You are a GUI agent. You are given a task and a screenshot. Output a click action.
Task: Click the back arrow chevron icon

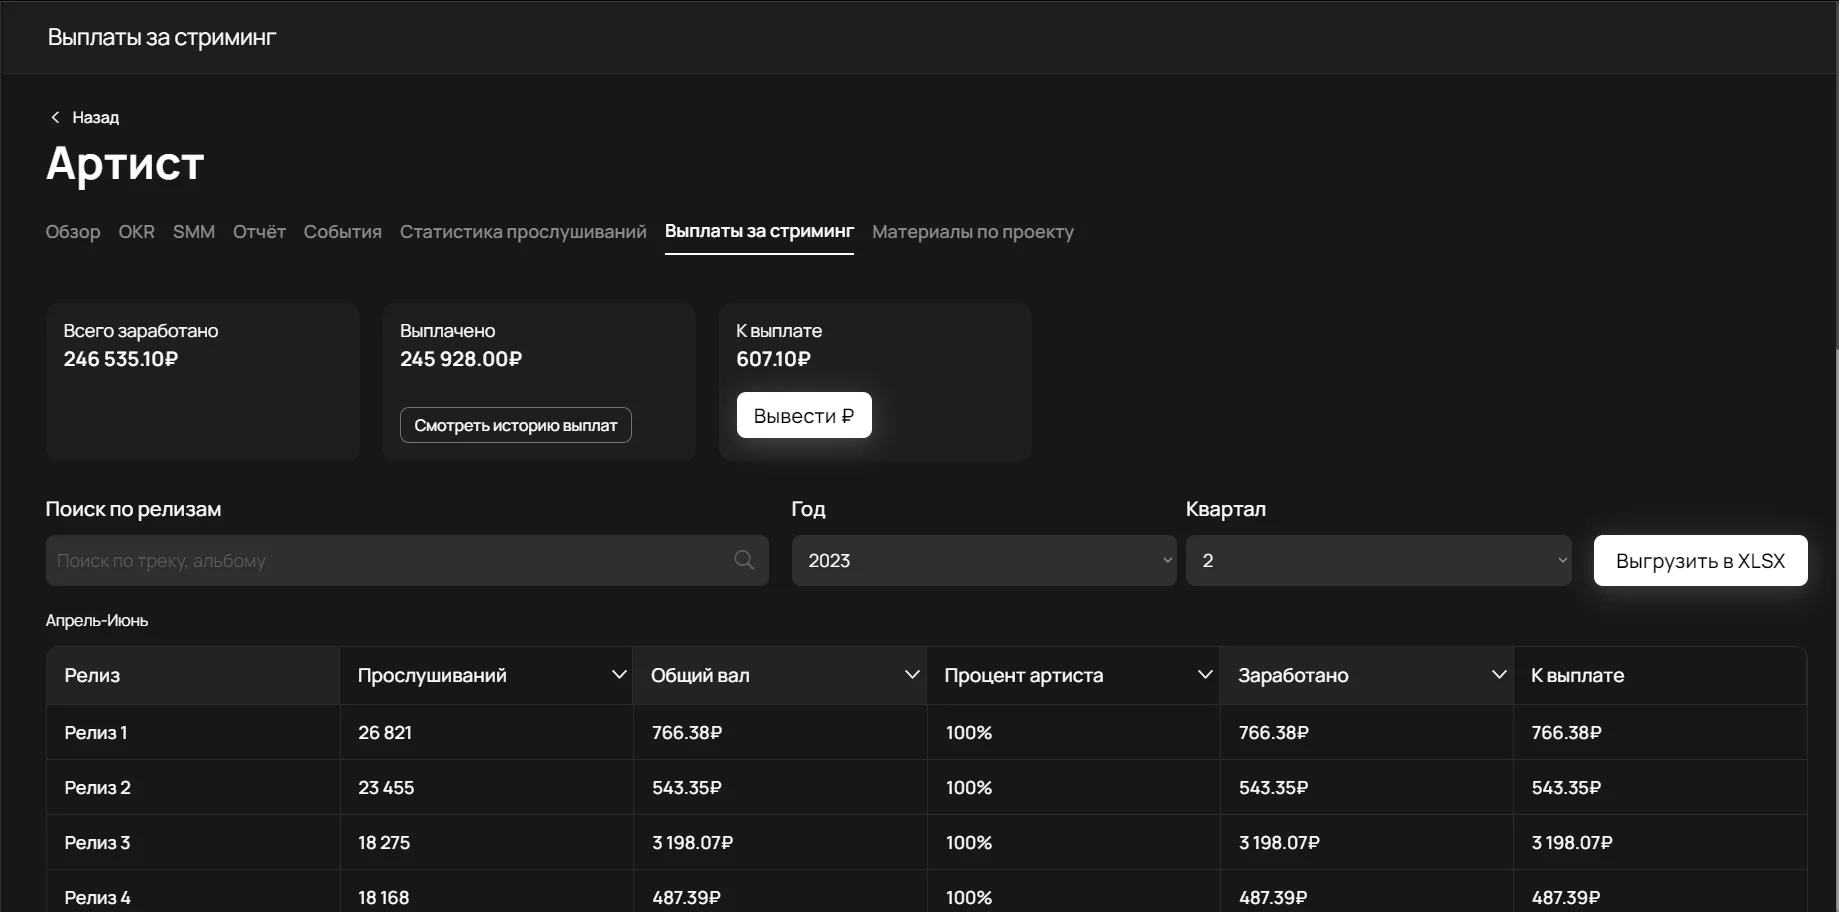(55, 117)
